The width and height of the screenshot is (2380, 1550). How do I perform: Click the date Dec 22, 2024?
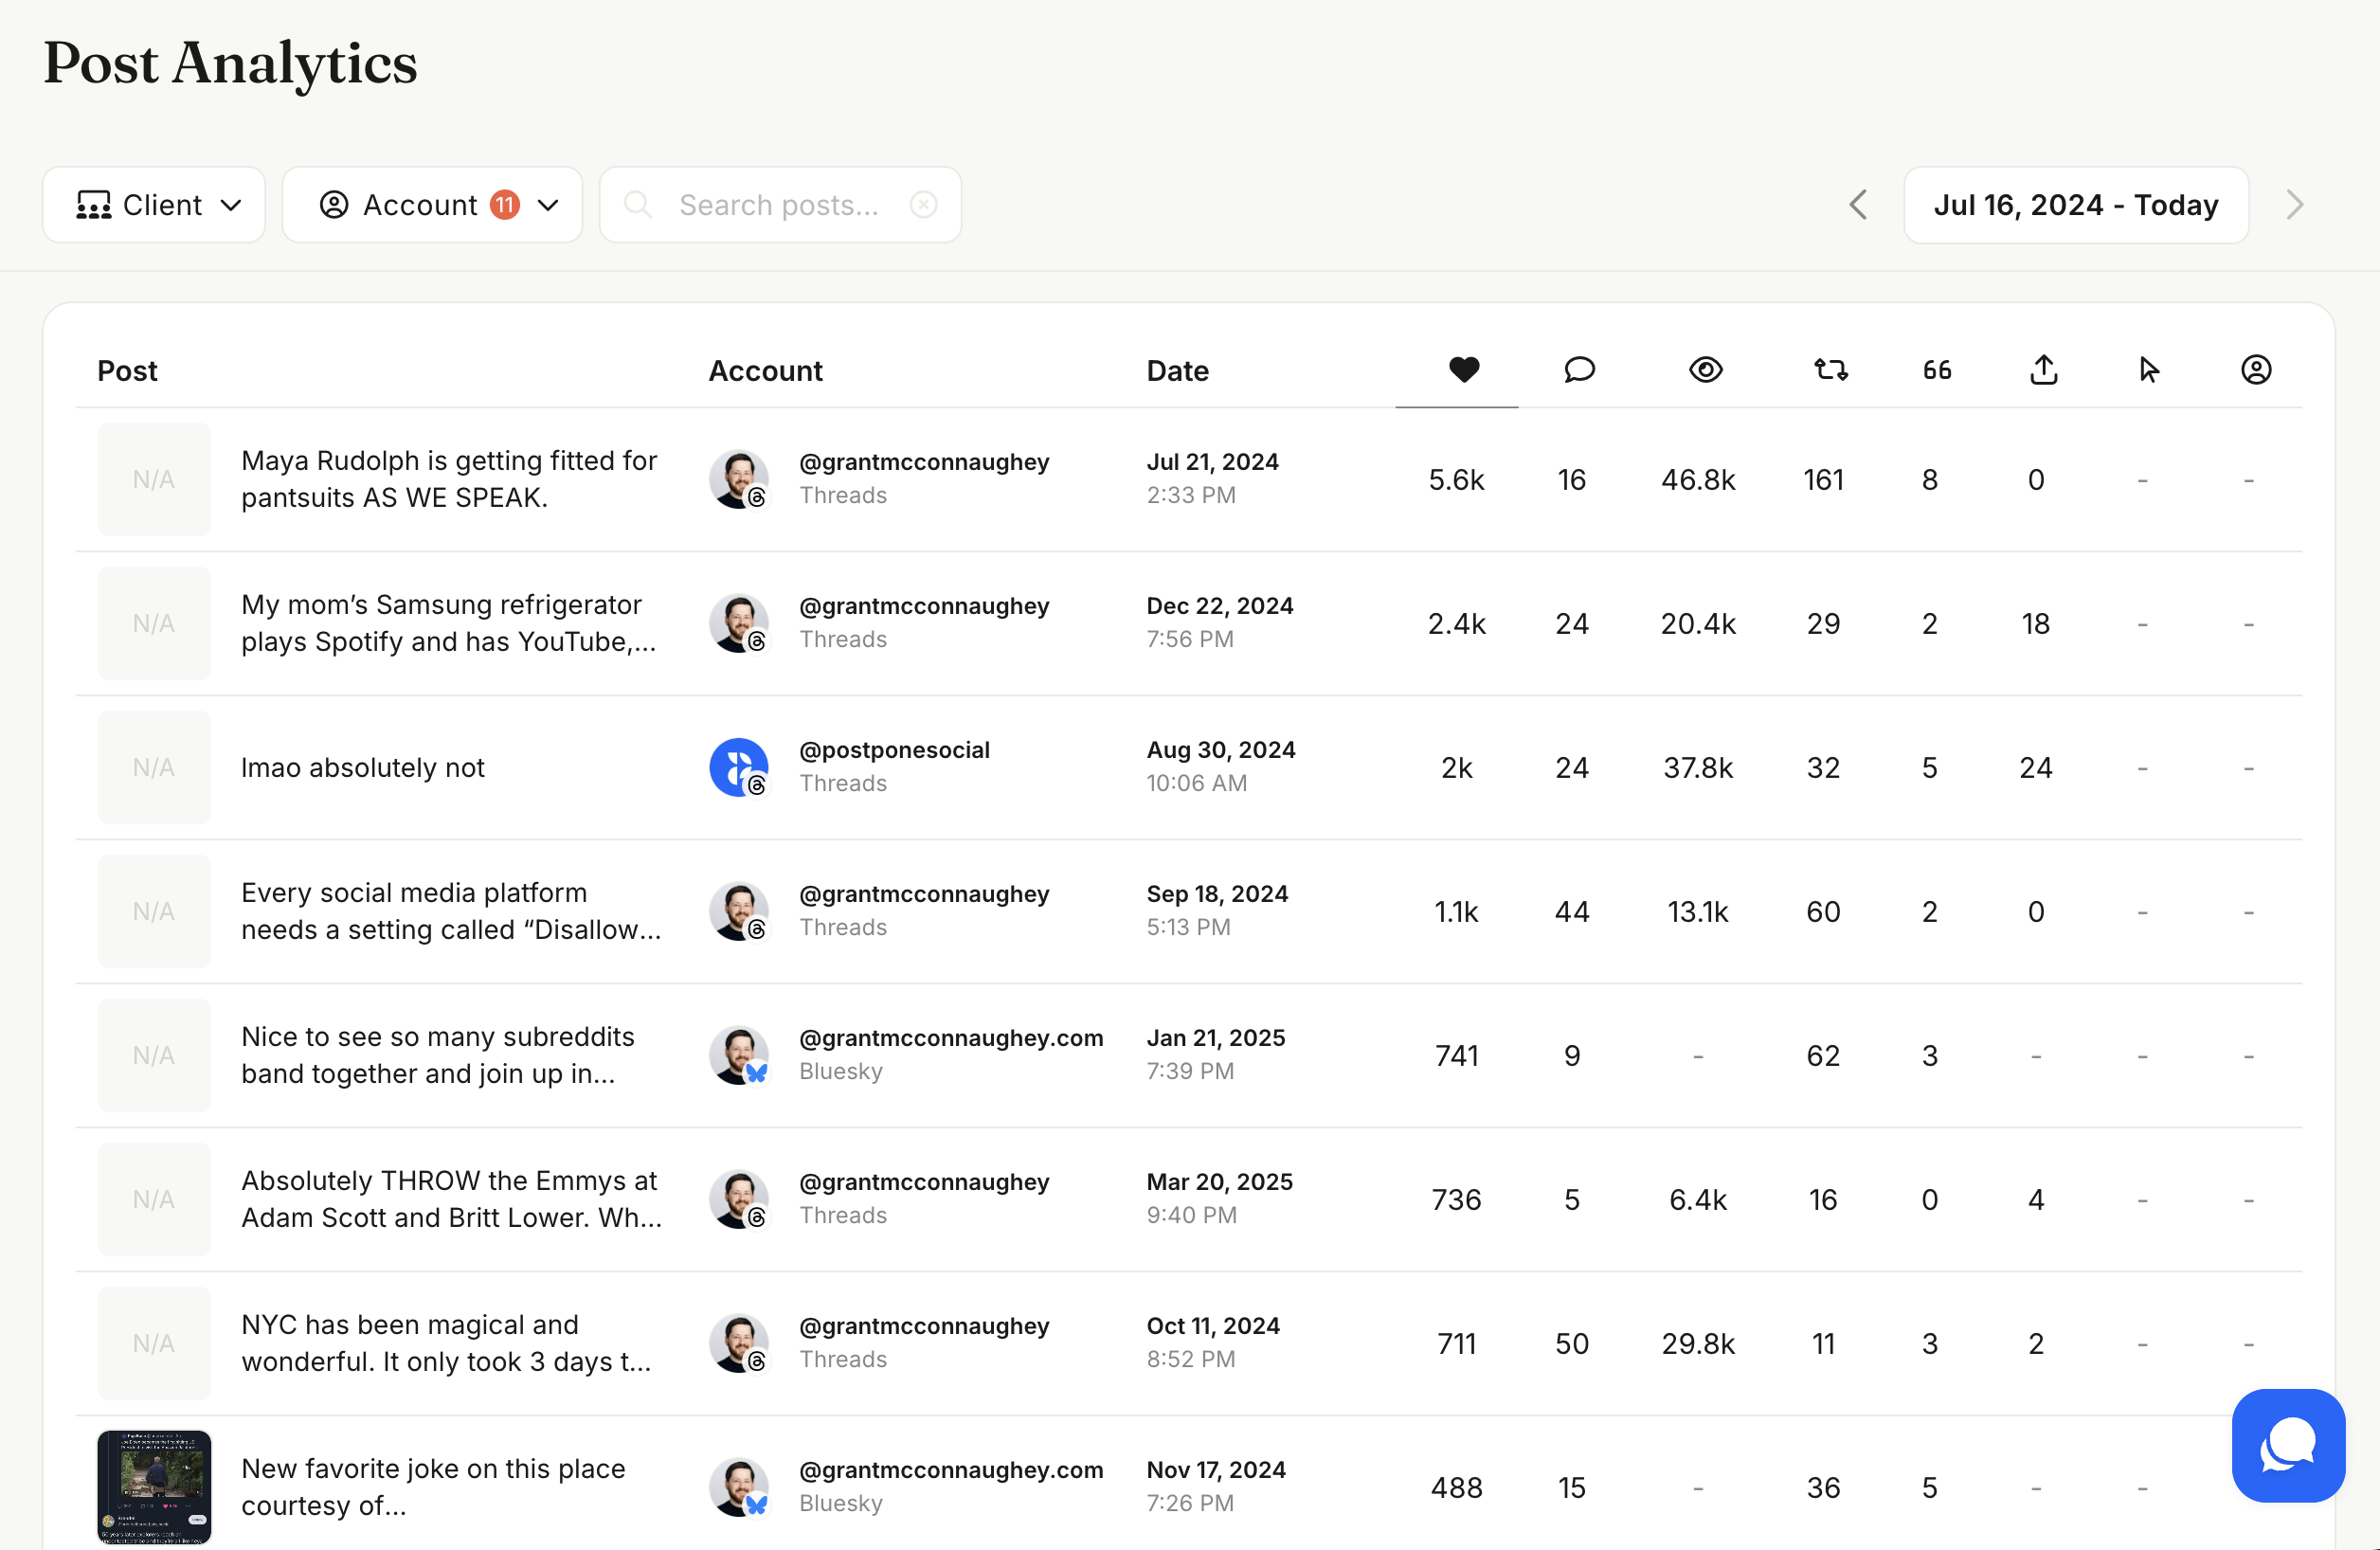(x=1219, y=606)
